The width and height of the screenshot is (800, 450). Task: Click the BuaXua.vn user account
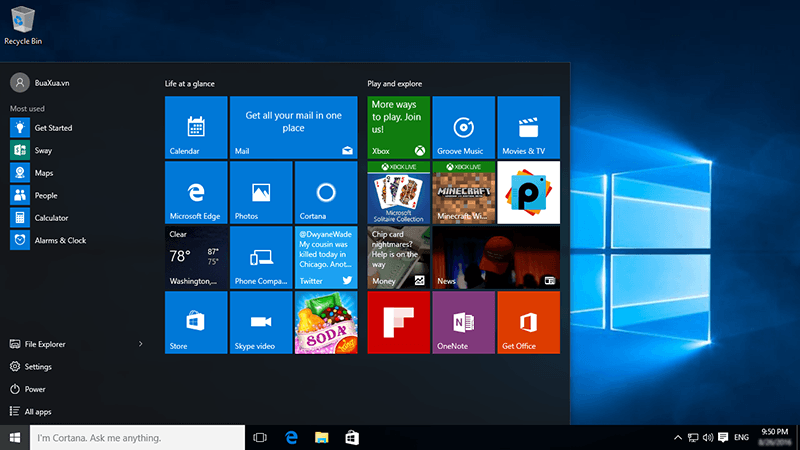click(40, 83)
